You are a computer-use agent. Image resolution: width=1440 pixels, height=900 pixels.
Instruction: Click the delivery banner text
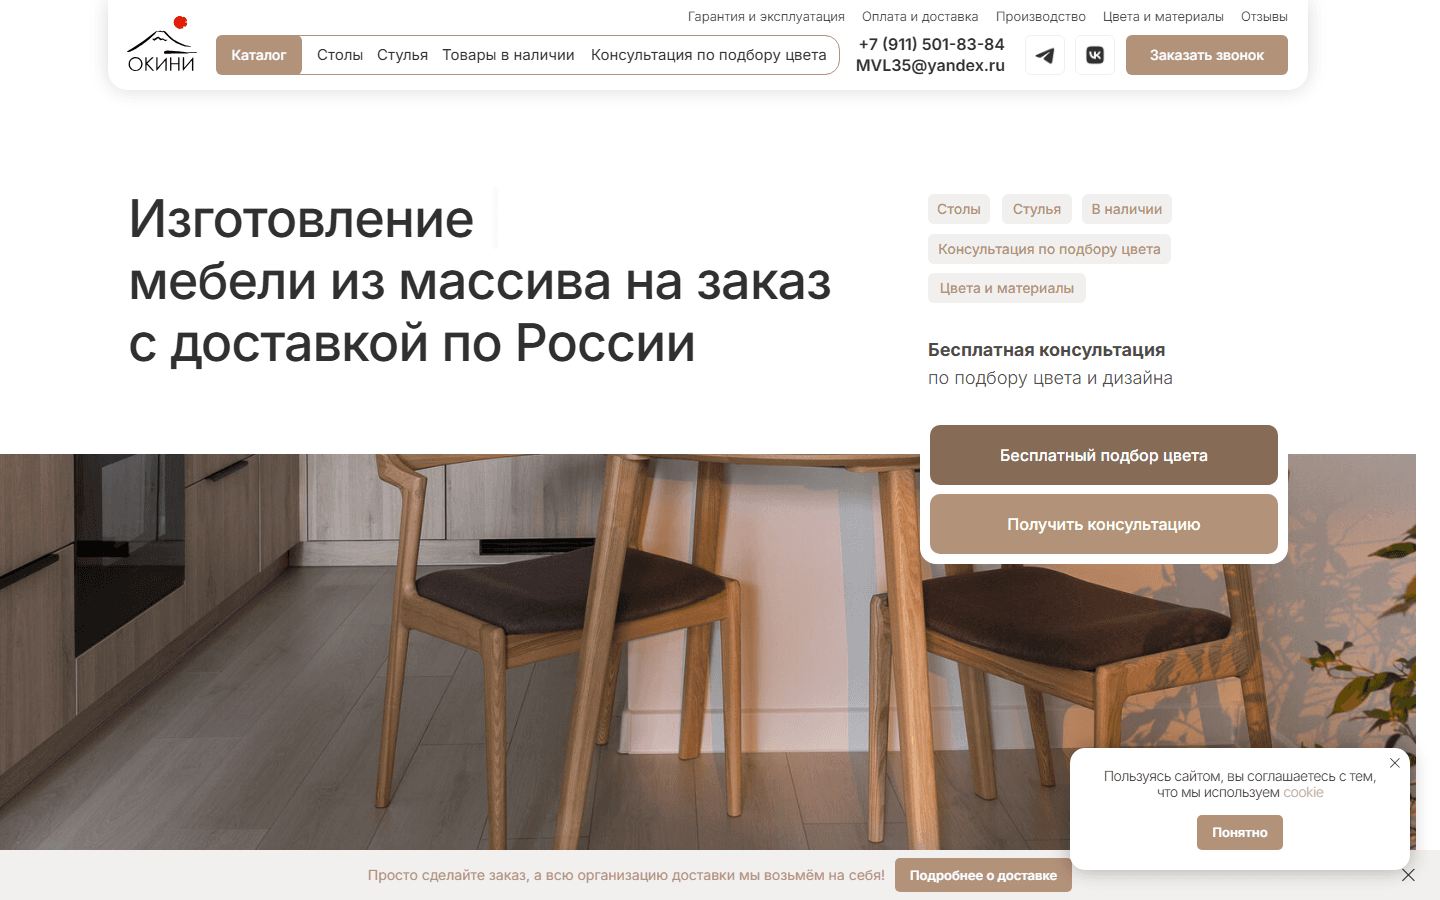[x=626, y=875]
